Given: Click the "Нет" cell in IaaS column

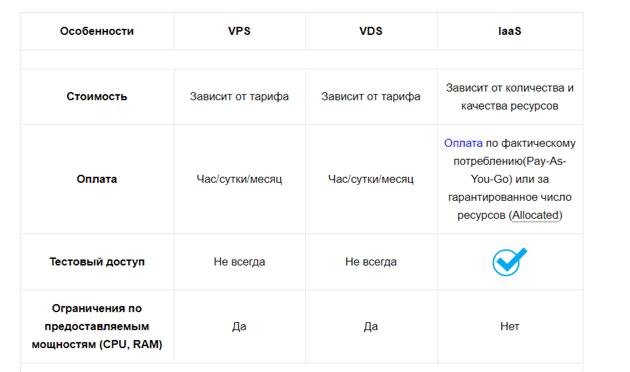Looking at the screenshot, I should tap(509, 326).
